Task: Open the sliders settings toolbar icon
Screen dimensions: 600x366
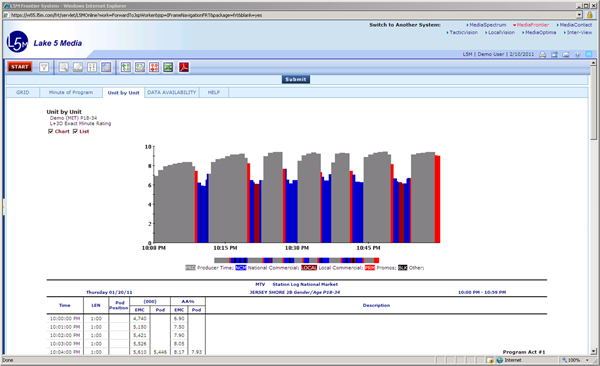Action: pyautogui.click(x=92, y=67)
